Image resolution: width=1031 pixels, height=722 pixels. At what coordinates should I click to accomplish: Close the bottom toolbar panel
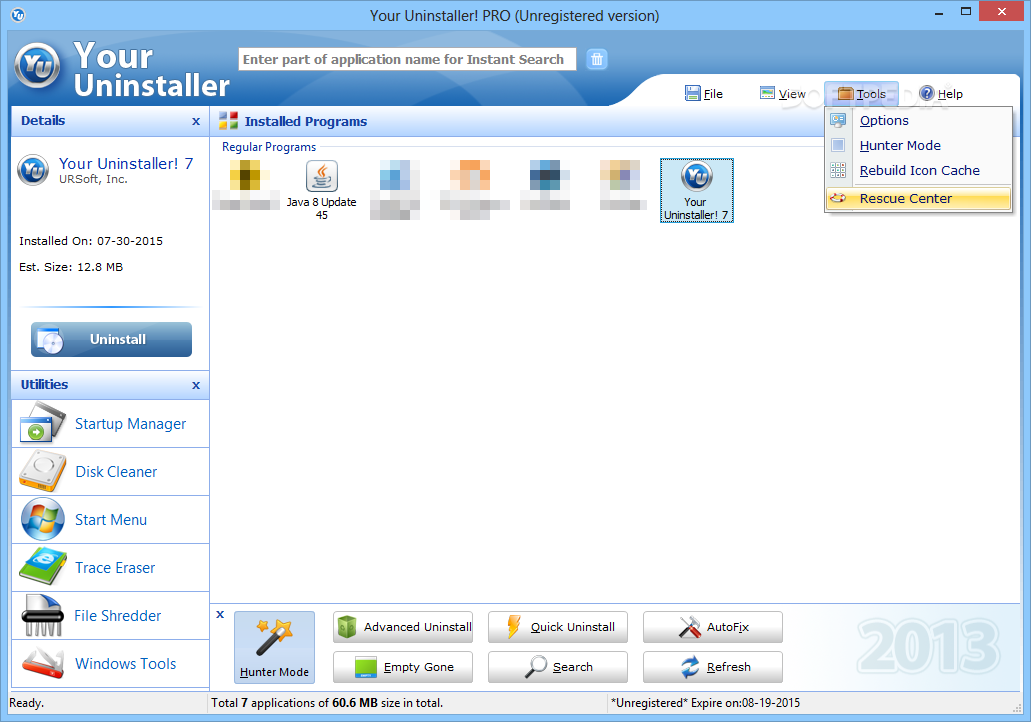pos(220,614)
